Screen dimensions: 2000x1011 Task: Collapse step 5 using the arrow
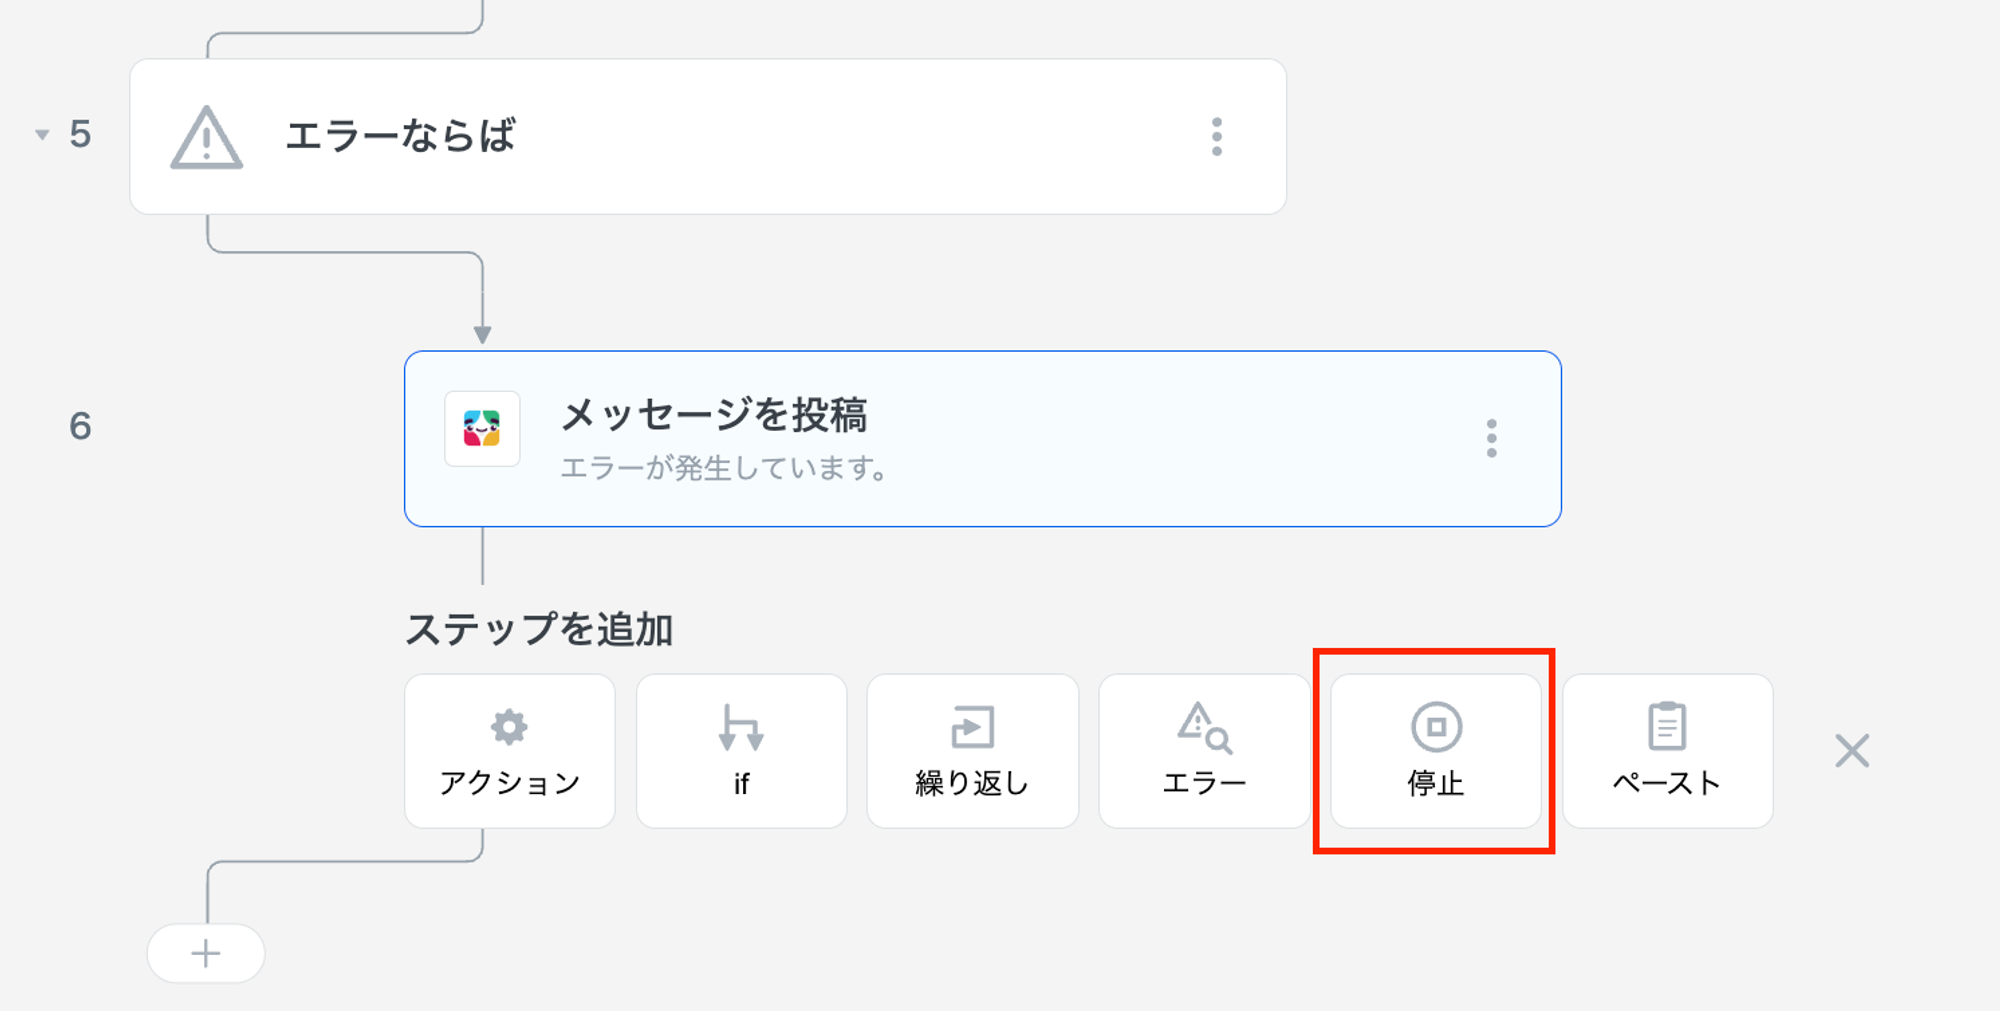[42, 134]
